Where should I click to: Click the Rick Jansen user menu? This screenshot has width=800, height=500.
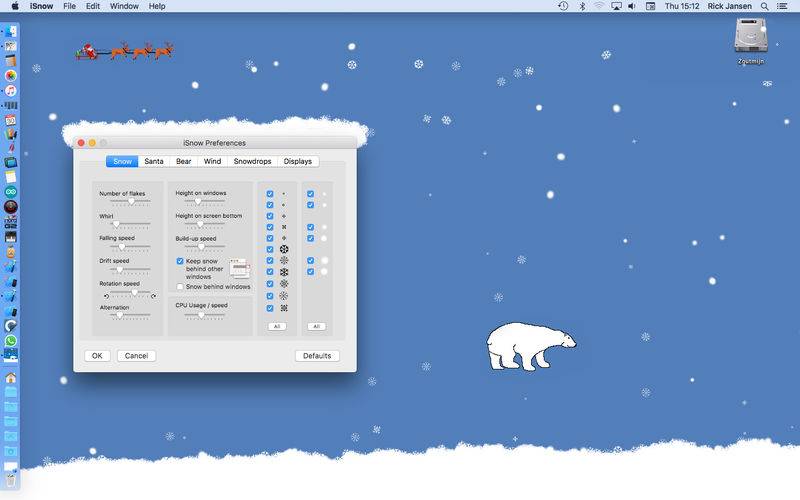(x=729, y=6)
